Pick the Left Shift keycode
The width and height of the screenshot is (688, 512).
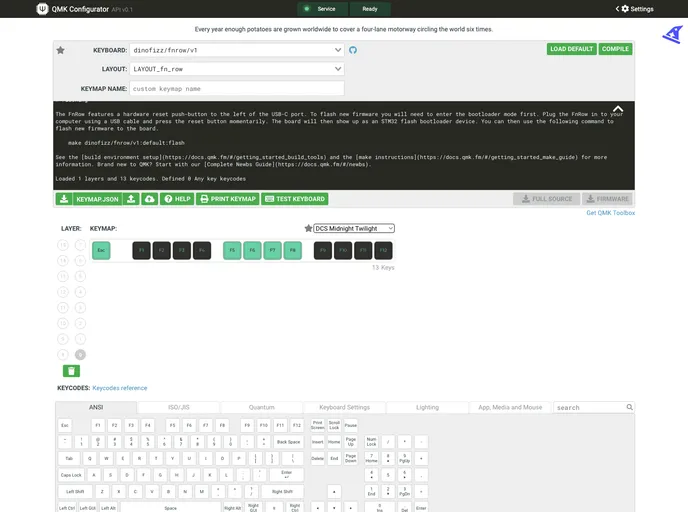[75, 492]
